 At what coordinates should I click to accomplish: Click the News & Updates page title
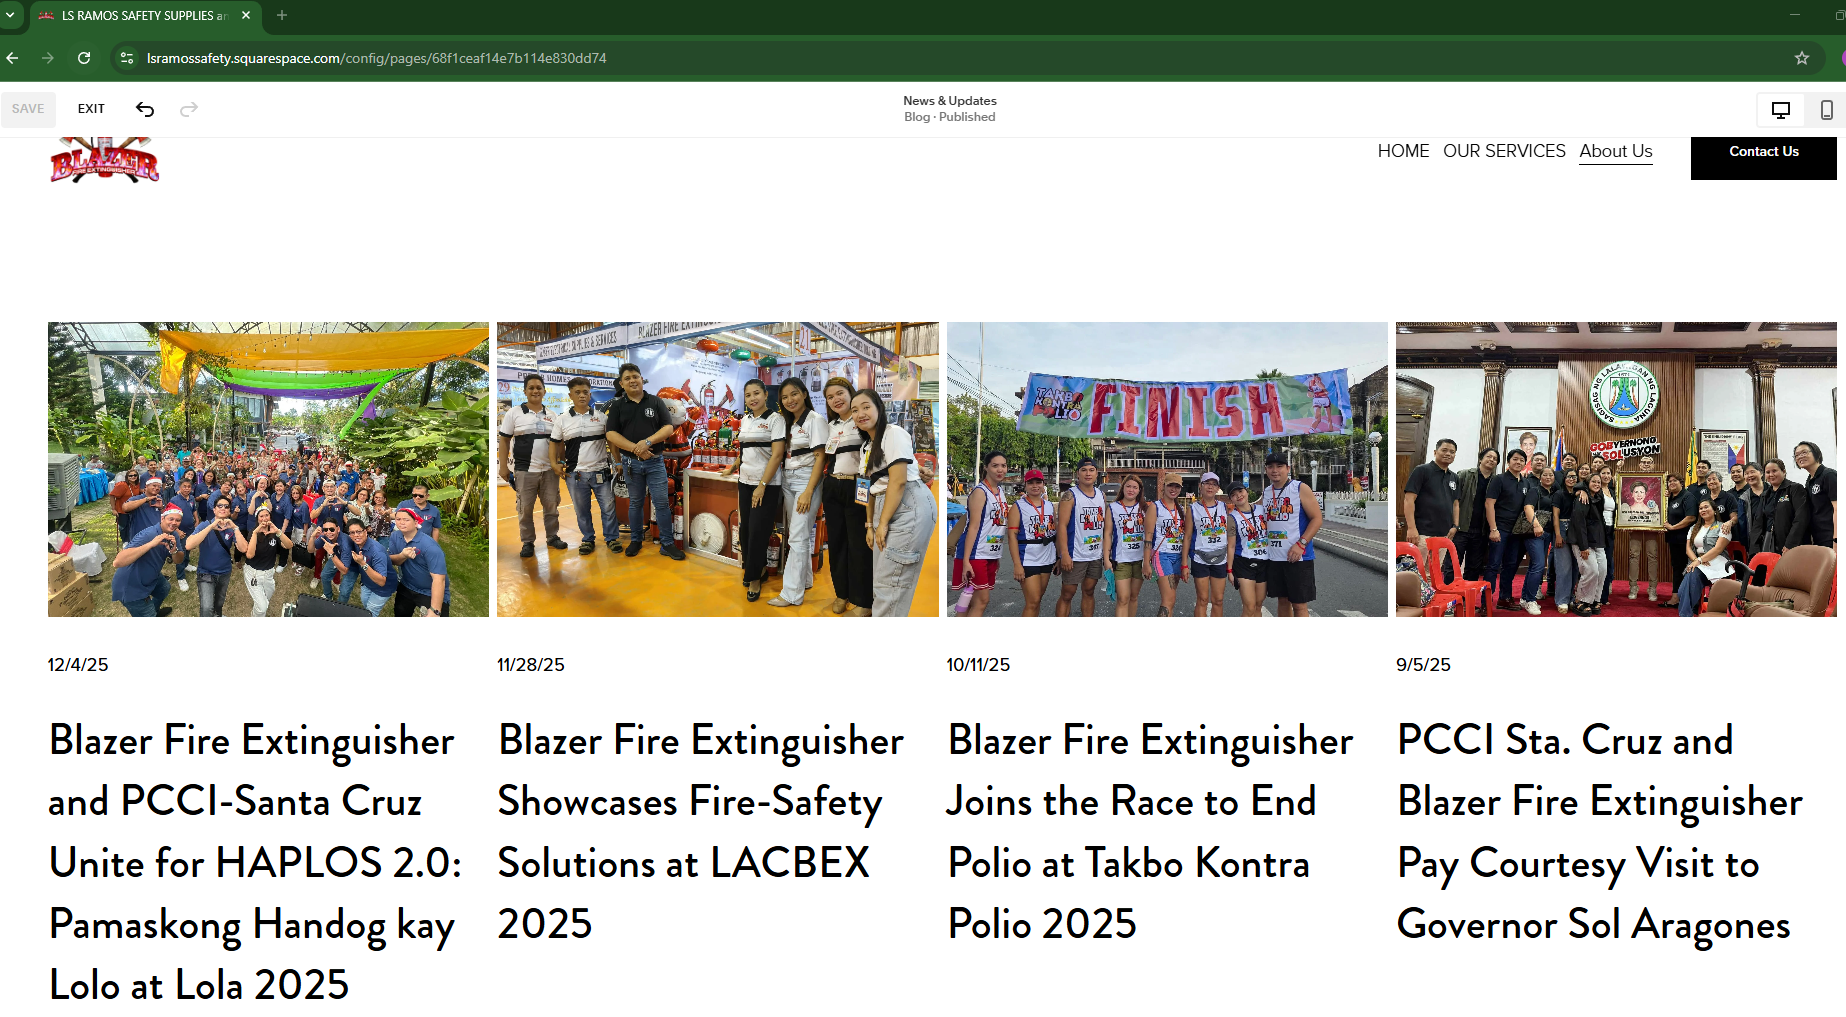[950, 101]
